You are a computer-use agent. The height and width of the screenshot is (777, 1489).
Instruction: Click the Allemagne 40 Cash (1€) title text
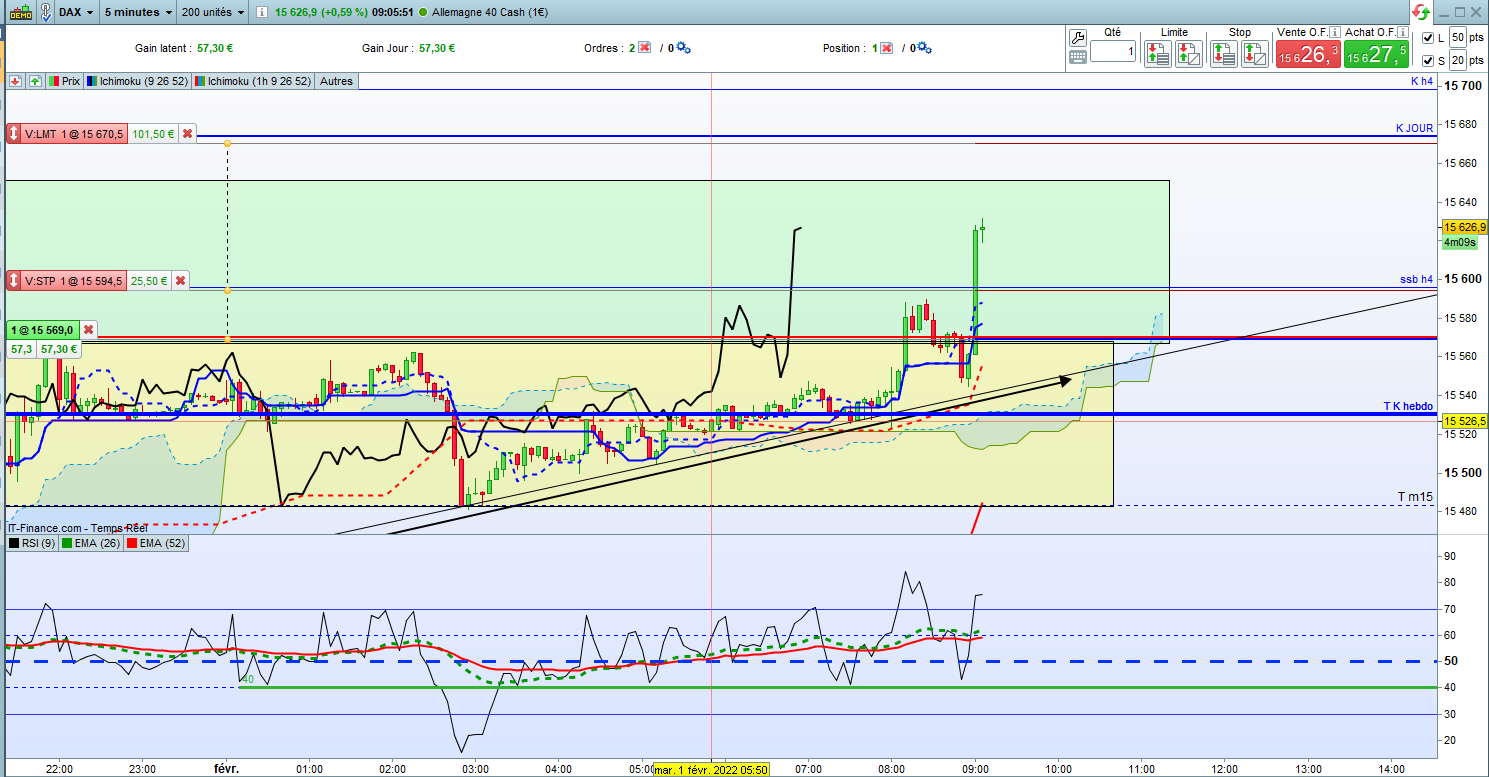(x=490, y=12)
